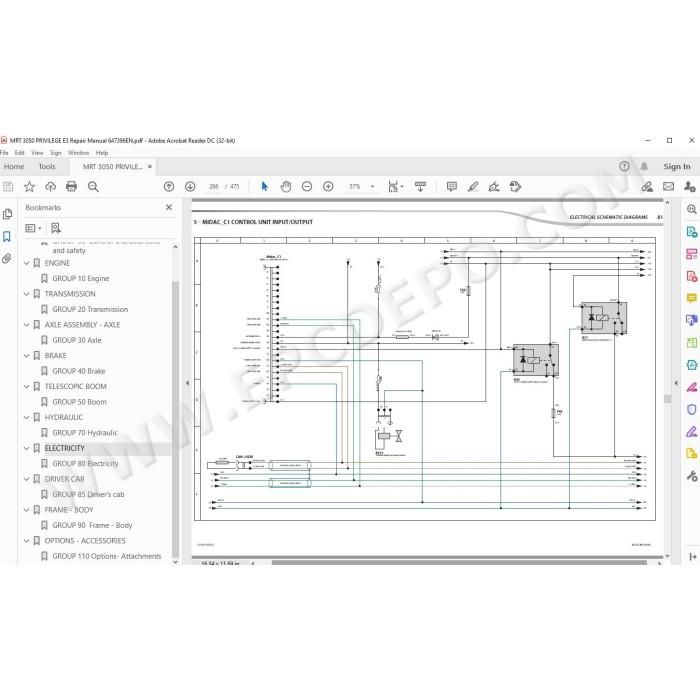Add a comment note icon
700x700 pixels.
coord(452,187)
